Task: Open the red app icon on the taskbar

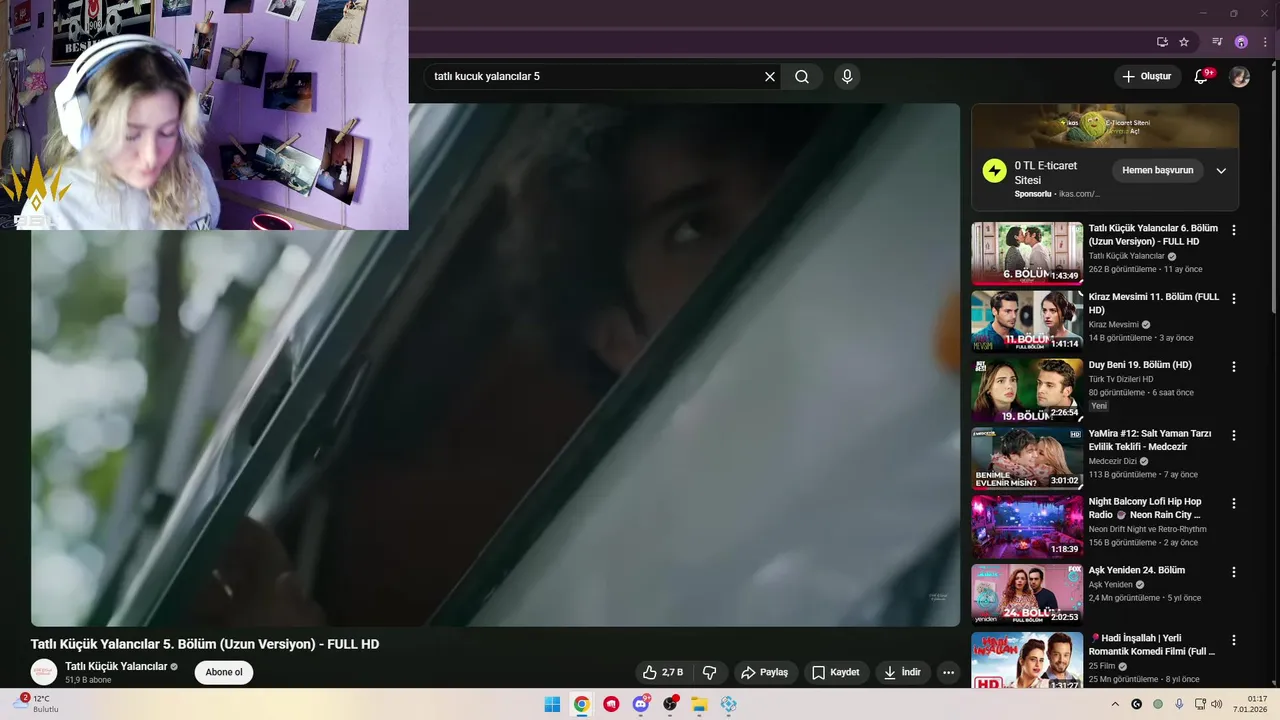Action: [x=611, y=704]
